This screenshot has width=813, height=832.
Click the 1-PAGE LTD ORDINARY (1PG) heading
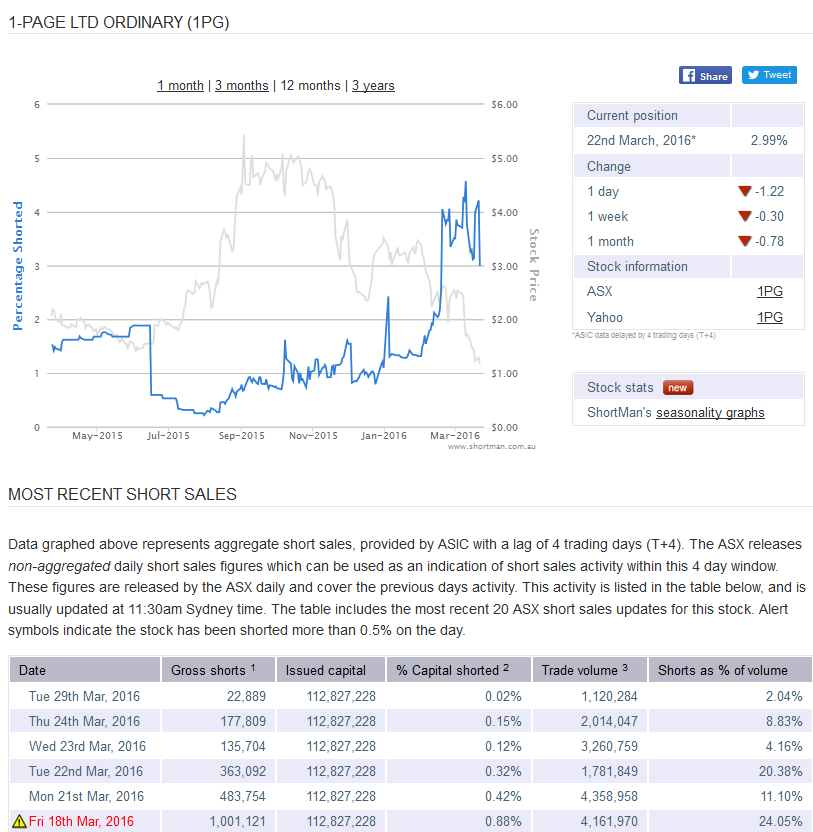(119, 22)
